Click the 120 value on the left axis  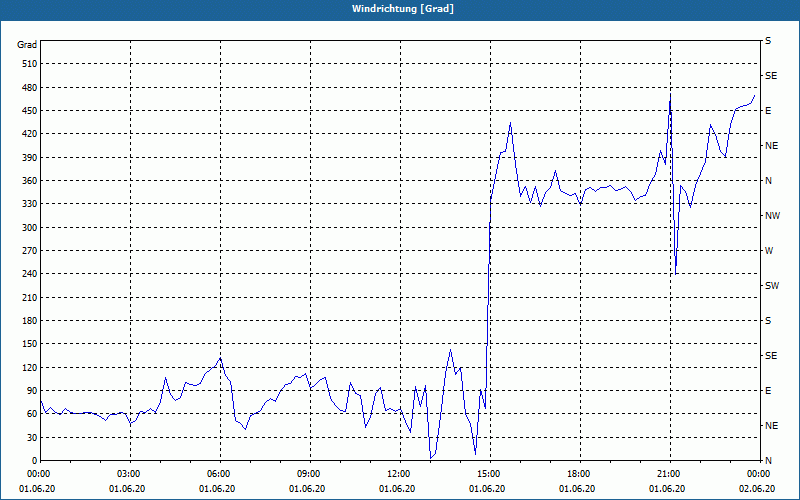pyautogui.click(x=30, y=367)
